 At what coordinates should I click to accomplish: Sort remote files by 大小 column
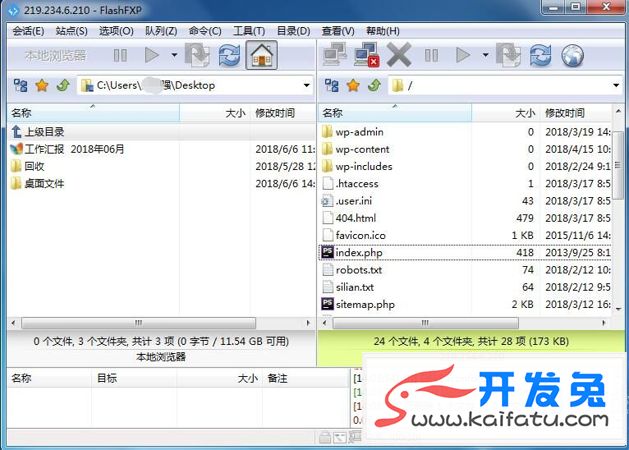[x=506, y=113]
